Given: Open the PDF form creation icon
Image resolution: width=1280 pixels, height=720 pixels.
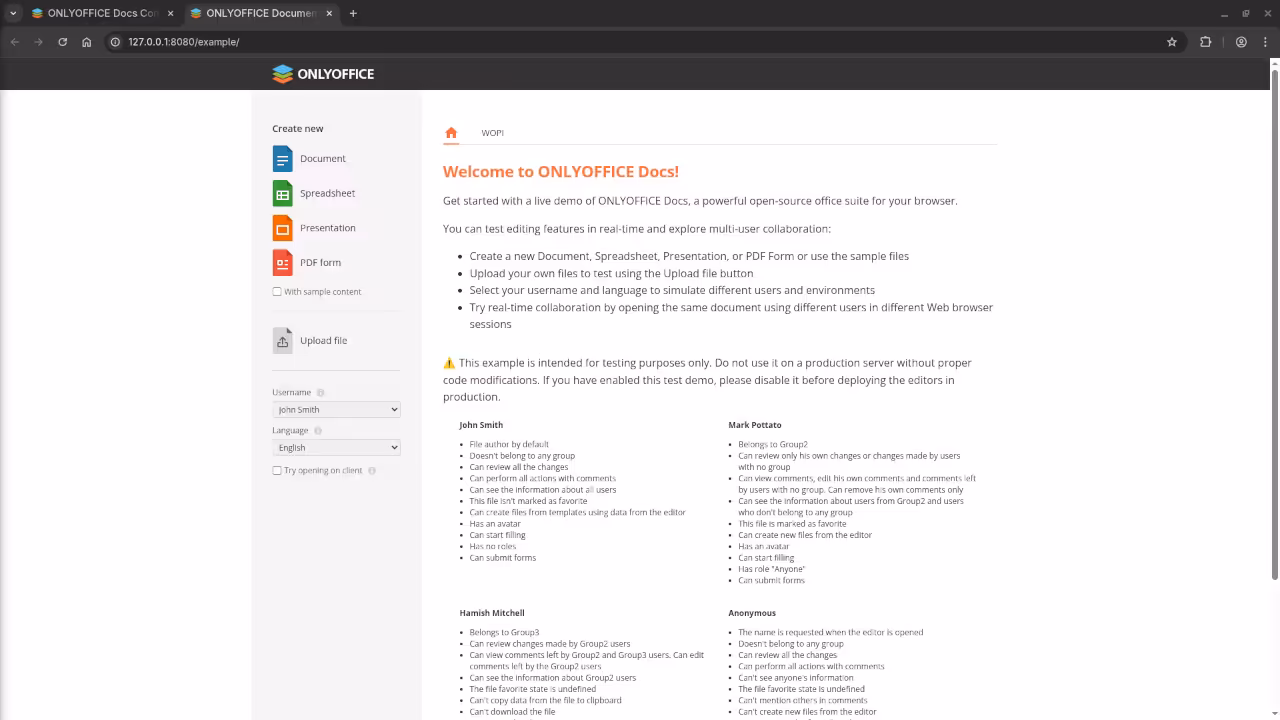Looking at the screenshot, I should coord(281,262).
